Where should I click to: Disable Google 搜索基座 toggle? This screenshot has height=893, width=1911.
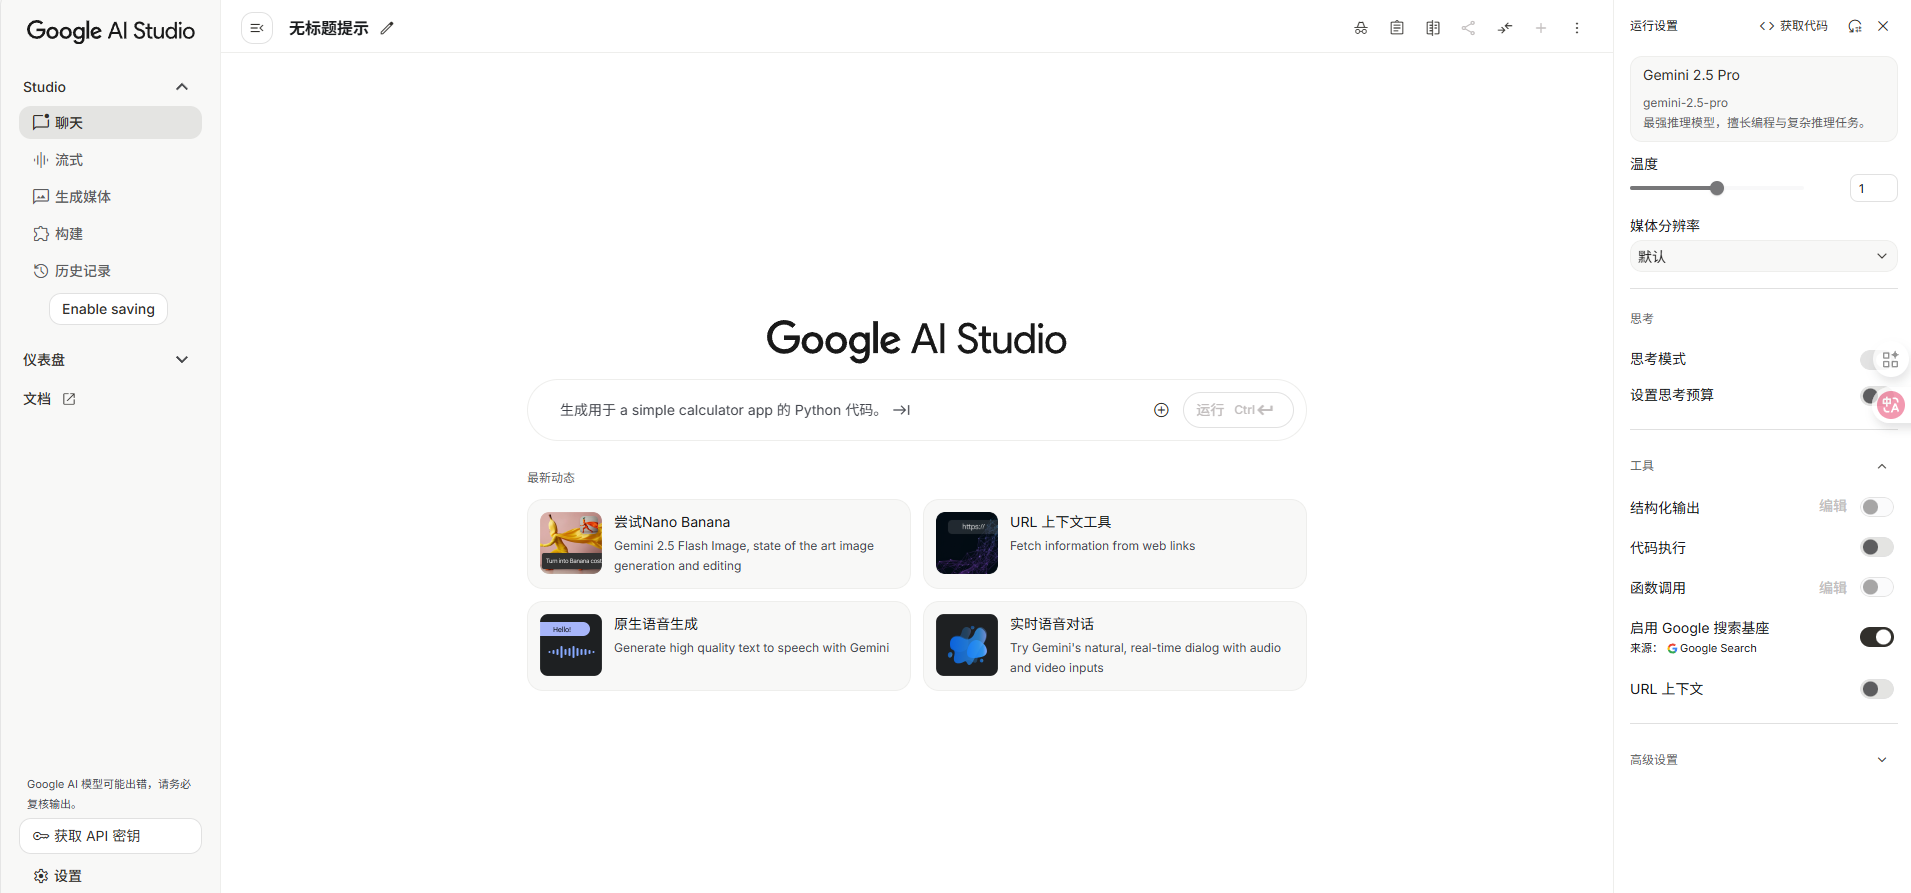click(1876, 637)
